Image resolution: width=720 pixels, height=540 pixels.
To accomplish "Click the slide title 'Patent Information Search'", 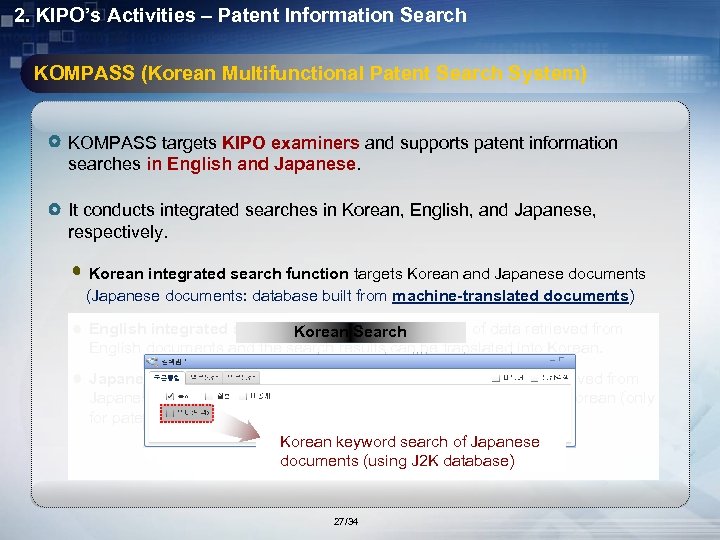I will (342, 15).
